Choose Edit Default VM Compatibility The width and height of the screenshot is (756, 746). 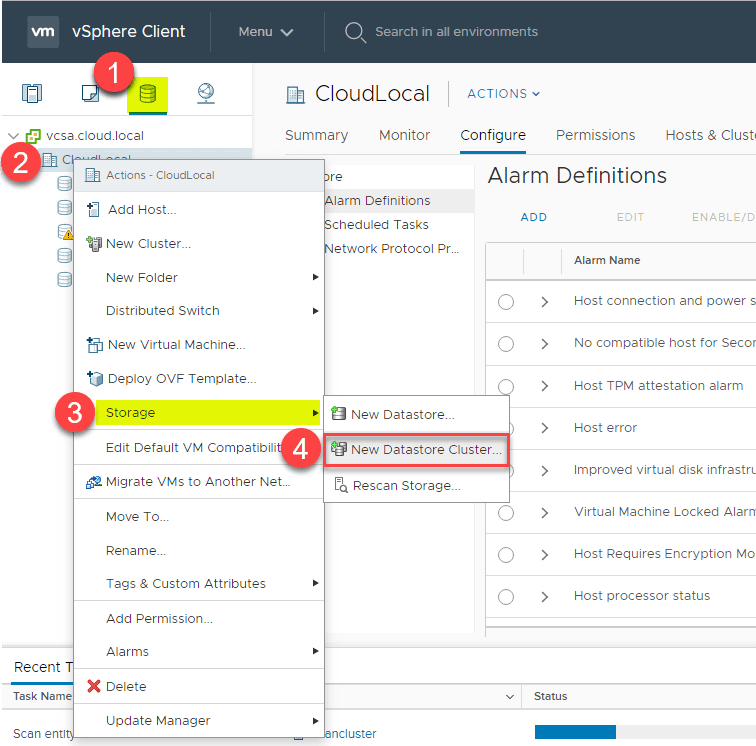(x=194, y=448)
